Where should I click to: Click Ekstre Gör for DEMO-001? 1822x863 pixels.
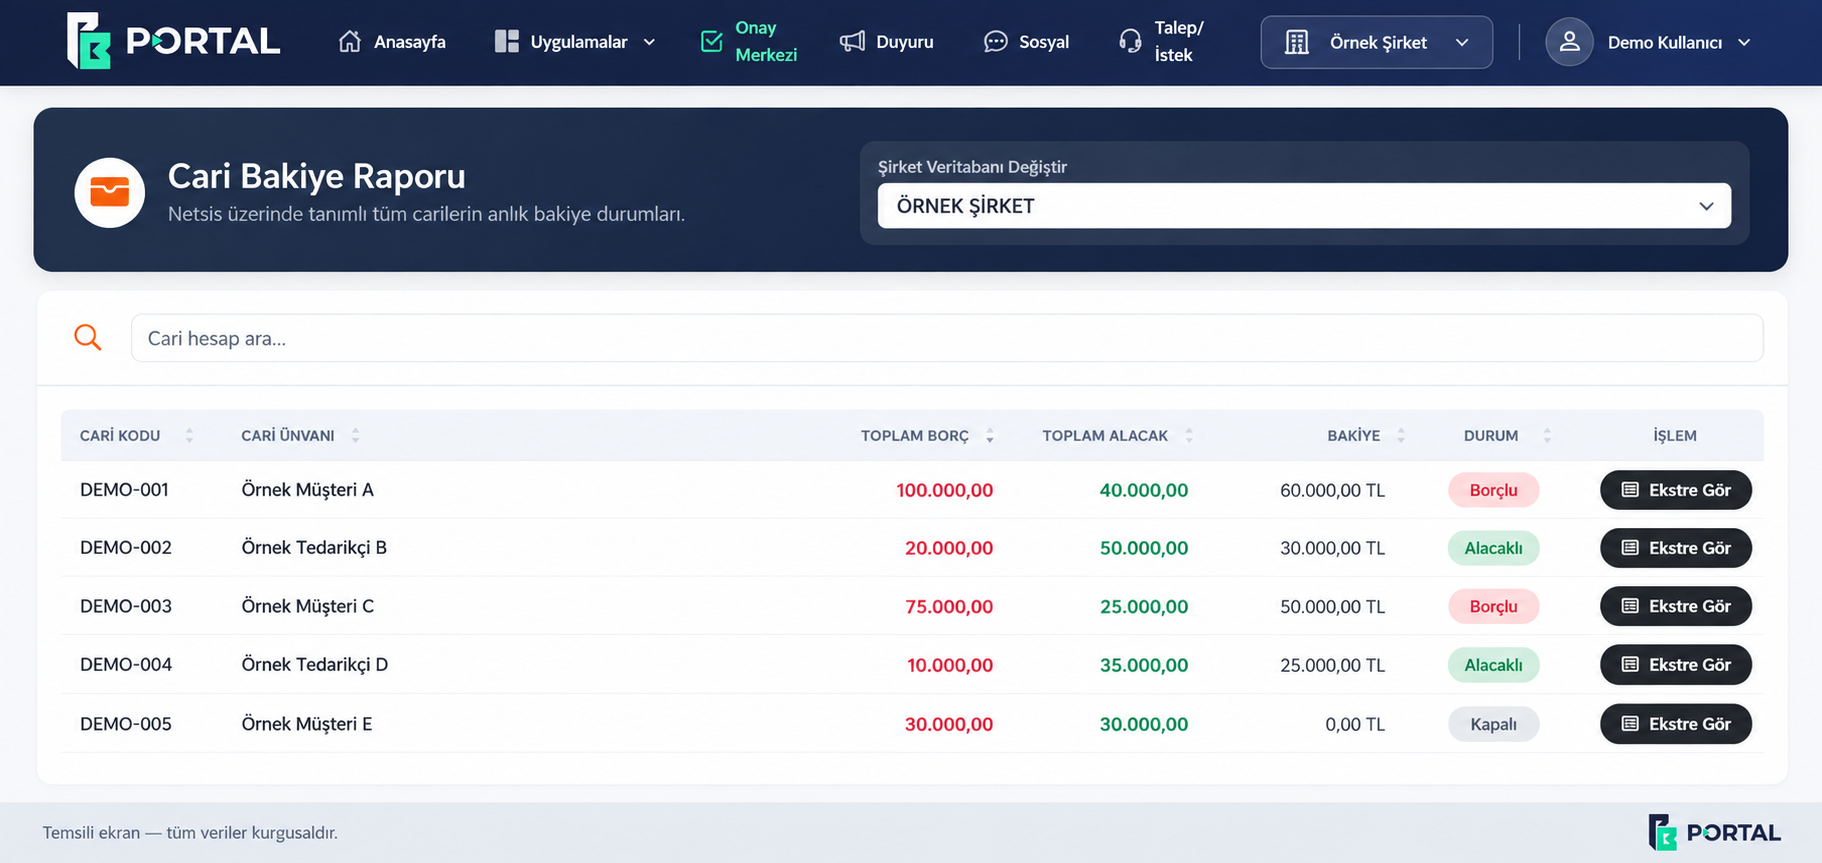pos(1676,490)
